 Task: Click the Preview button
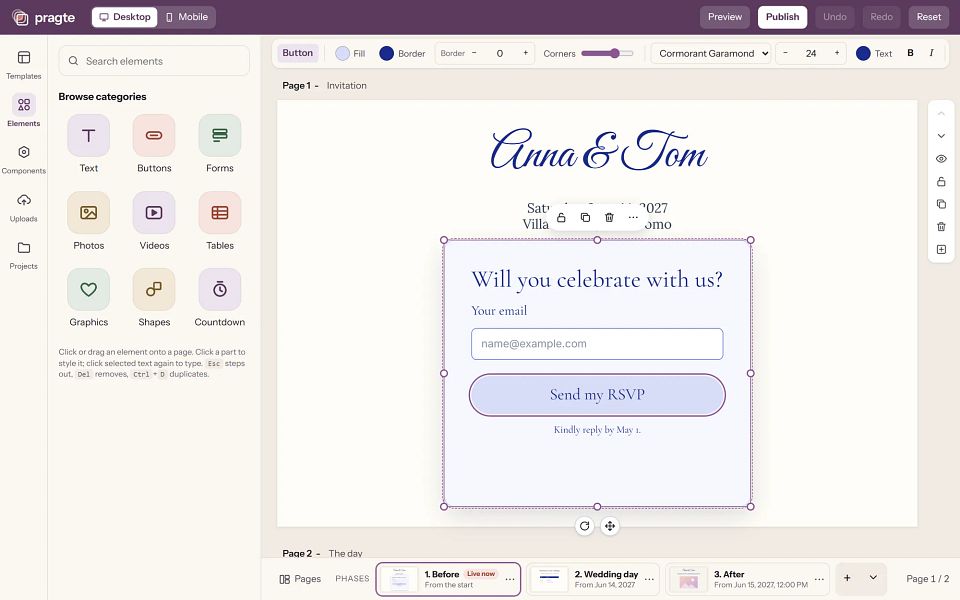[x=725, y=17]
